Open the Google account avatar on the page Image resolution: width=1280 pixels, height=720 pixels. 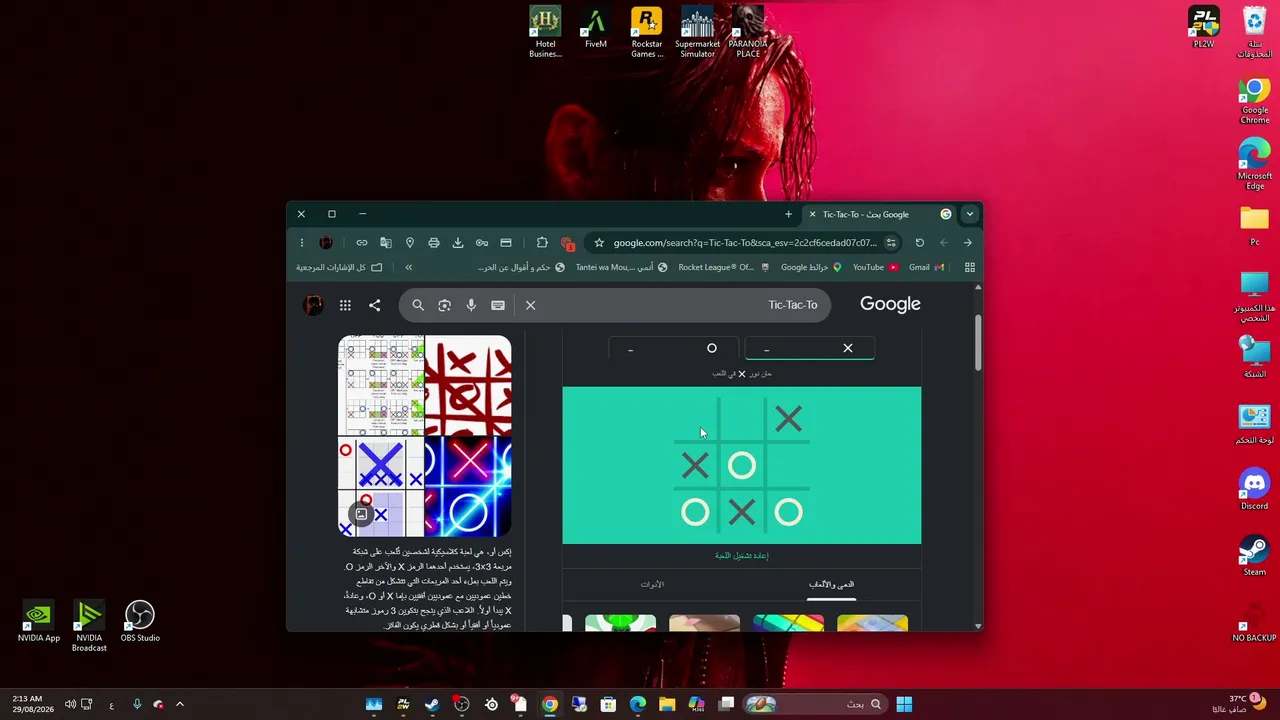point(314,305)
